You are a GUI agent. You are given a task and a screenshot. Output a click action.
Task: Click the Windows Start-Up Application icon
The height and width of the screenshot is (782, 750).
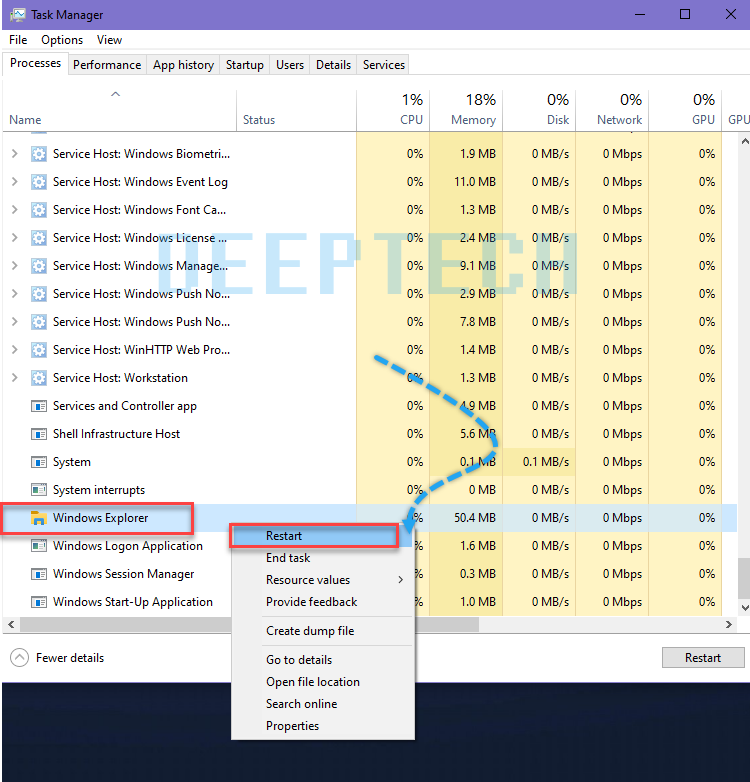tap(38, 602)
